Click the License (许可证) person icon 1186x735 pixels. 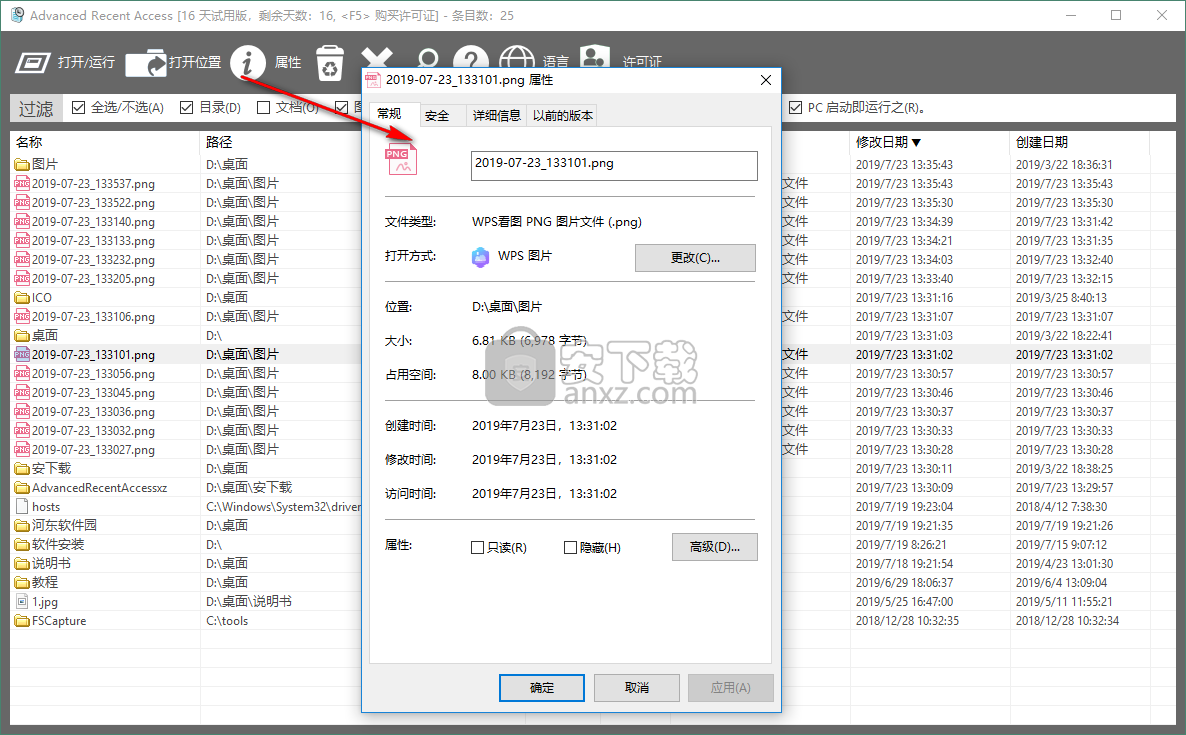click(x=595, y=57)
